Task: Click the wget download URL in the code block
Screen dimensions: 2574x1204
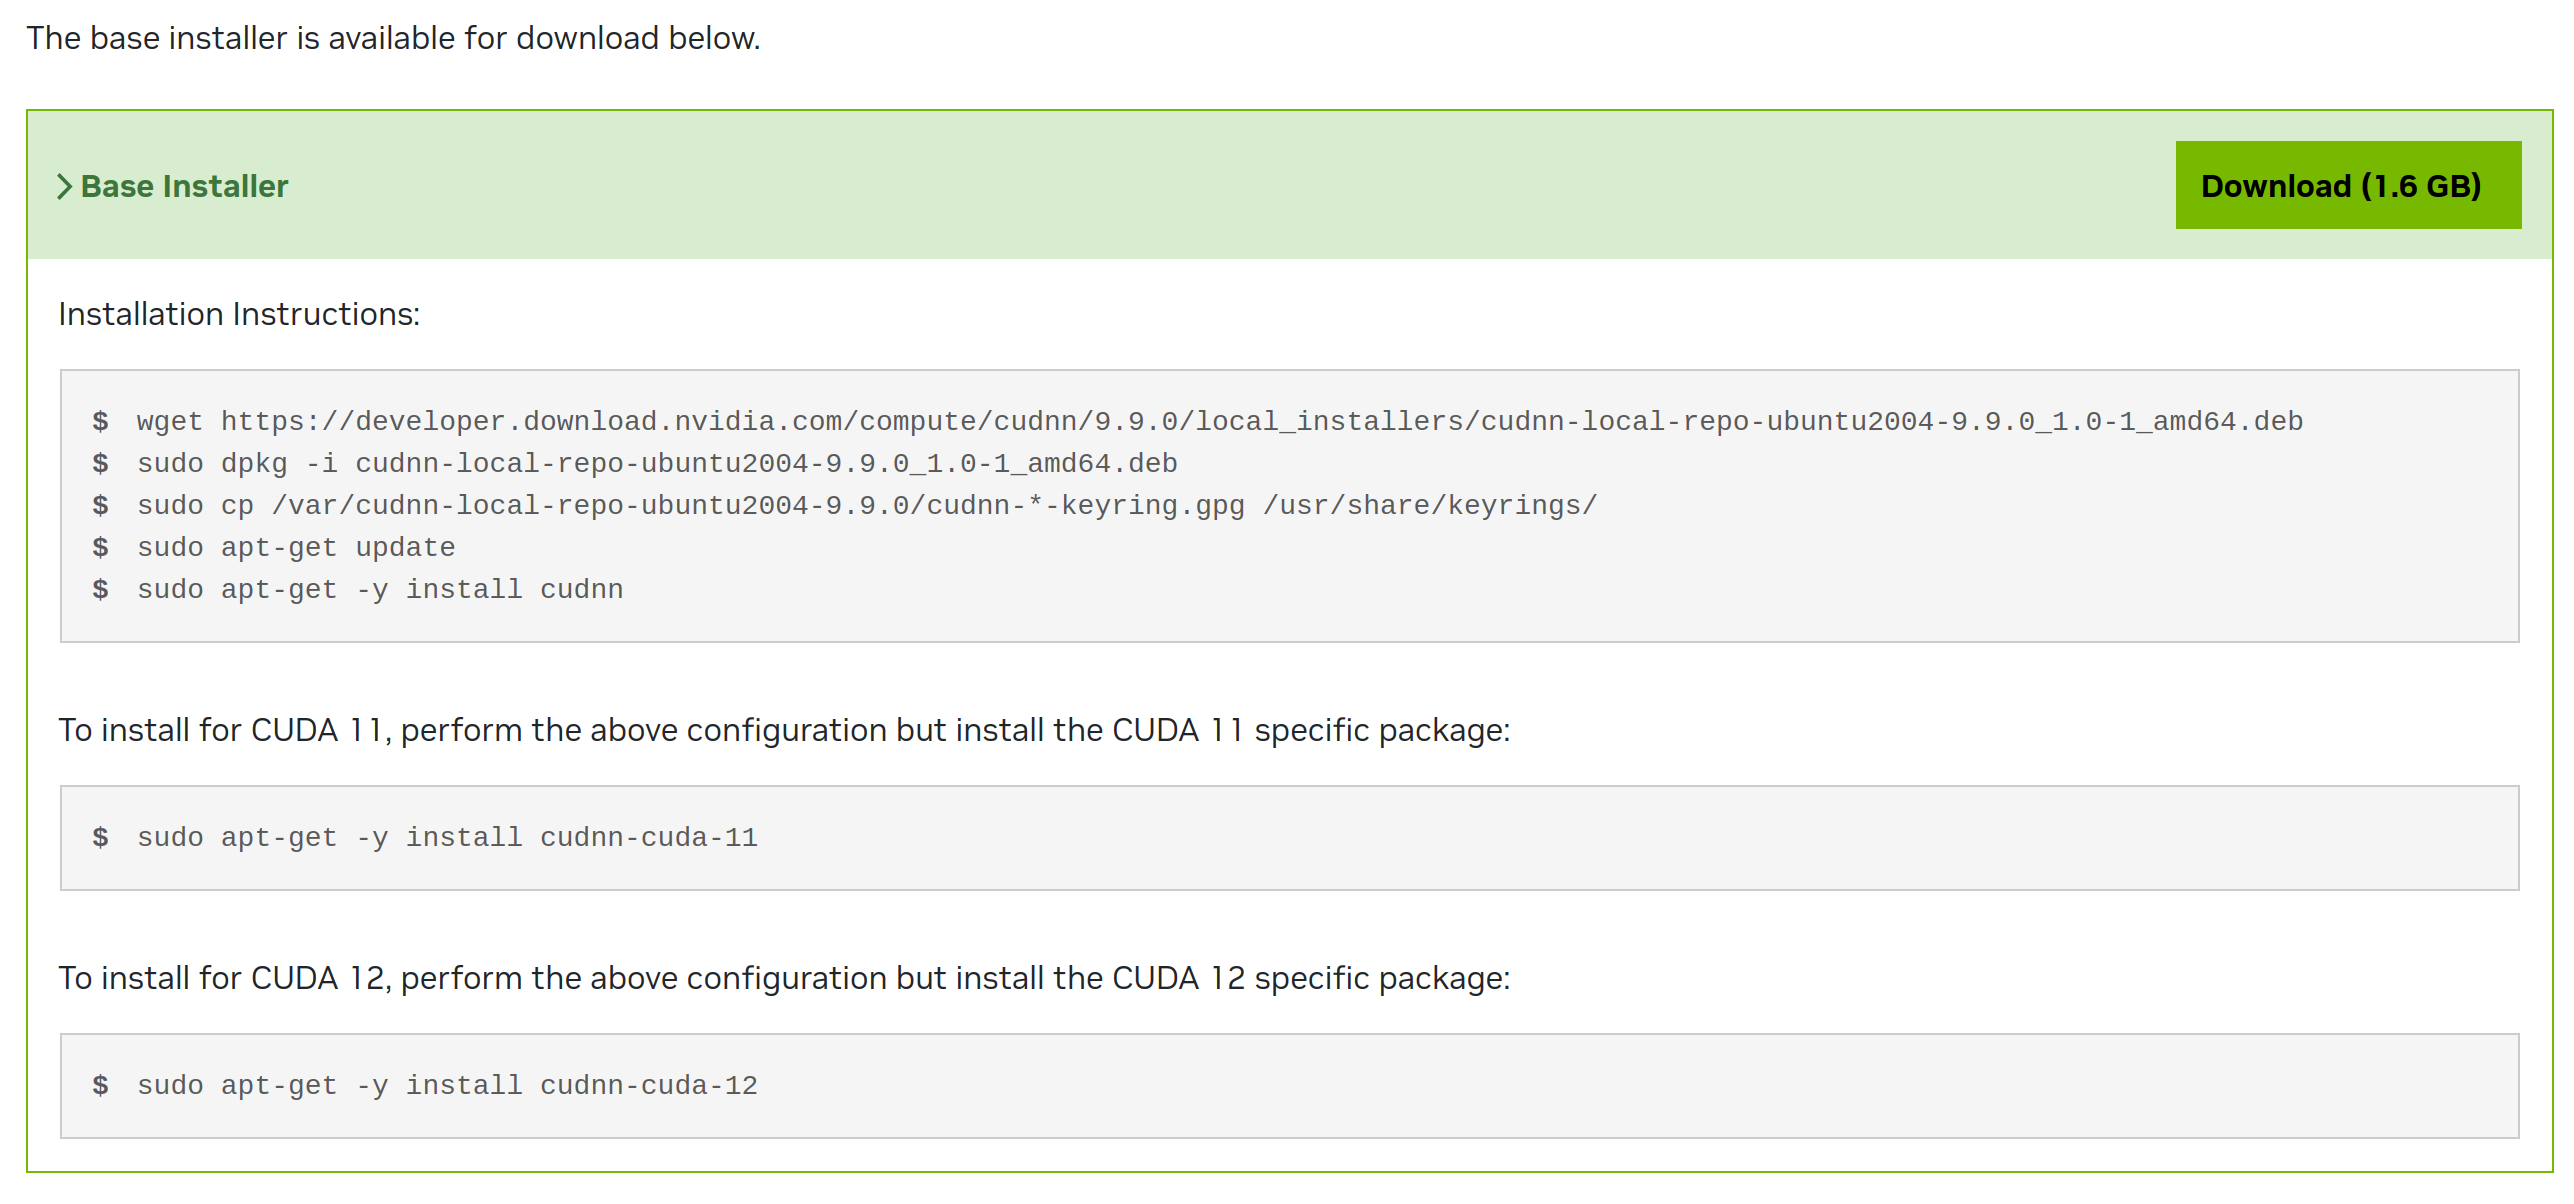Action: [x=1261, y=421]
